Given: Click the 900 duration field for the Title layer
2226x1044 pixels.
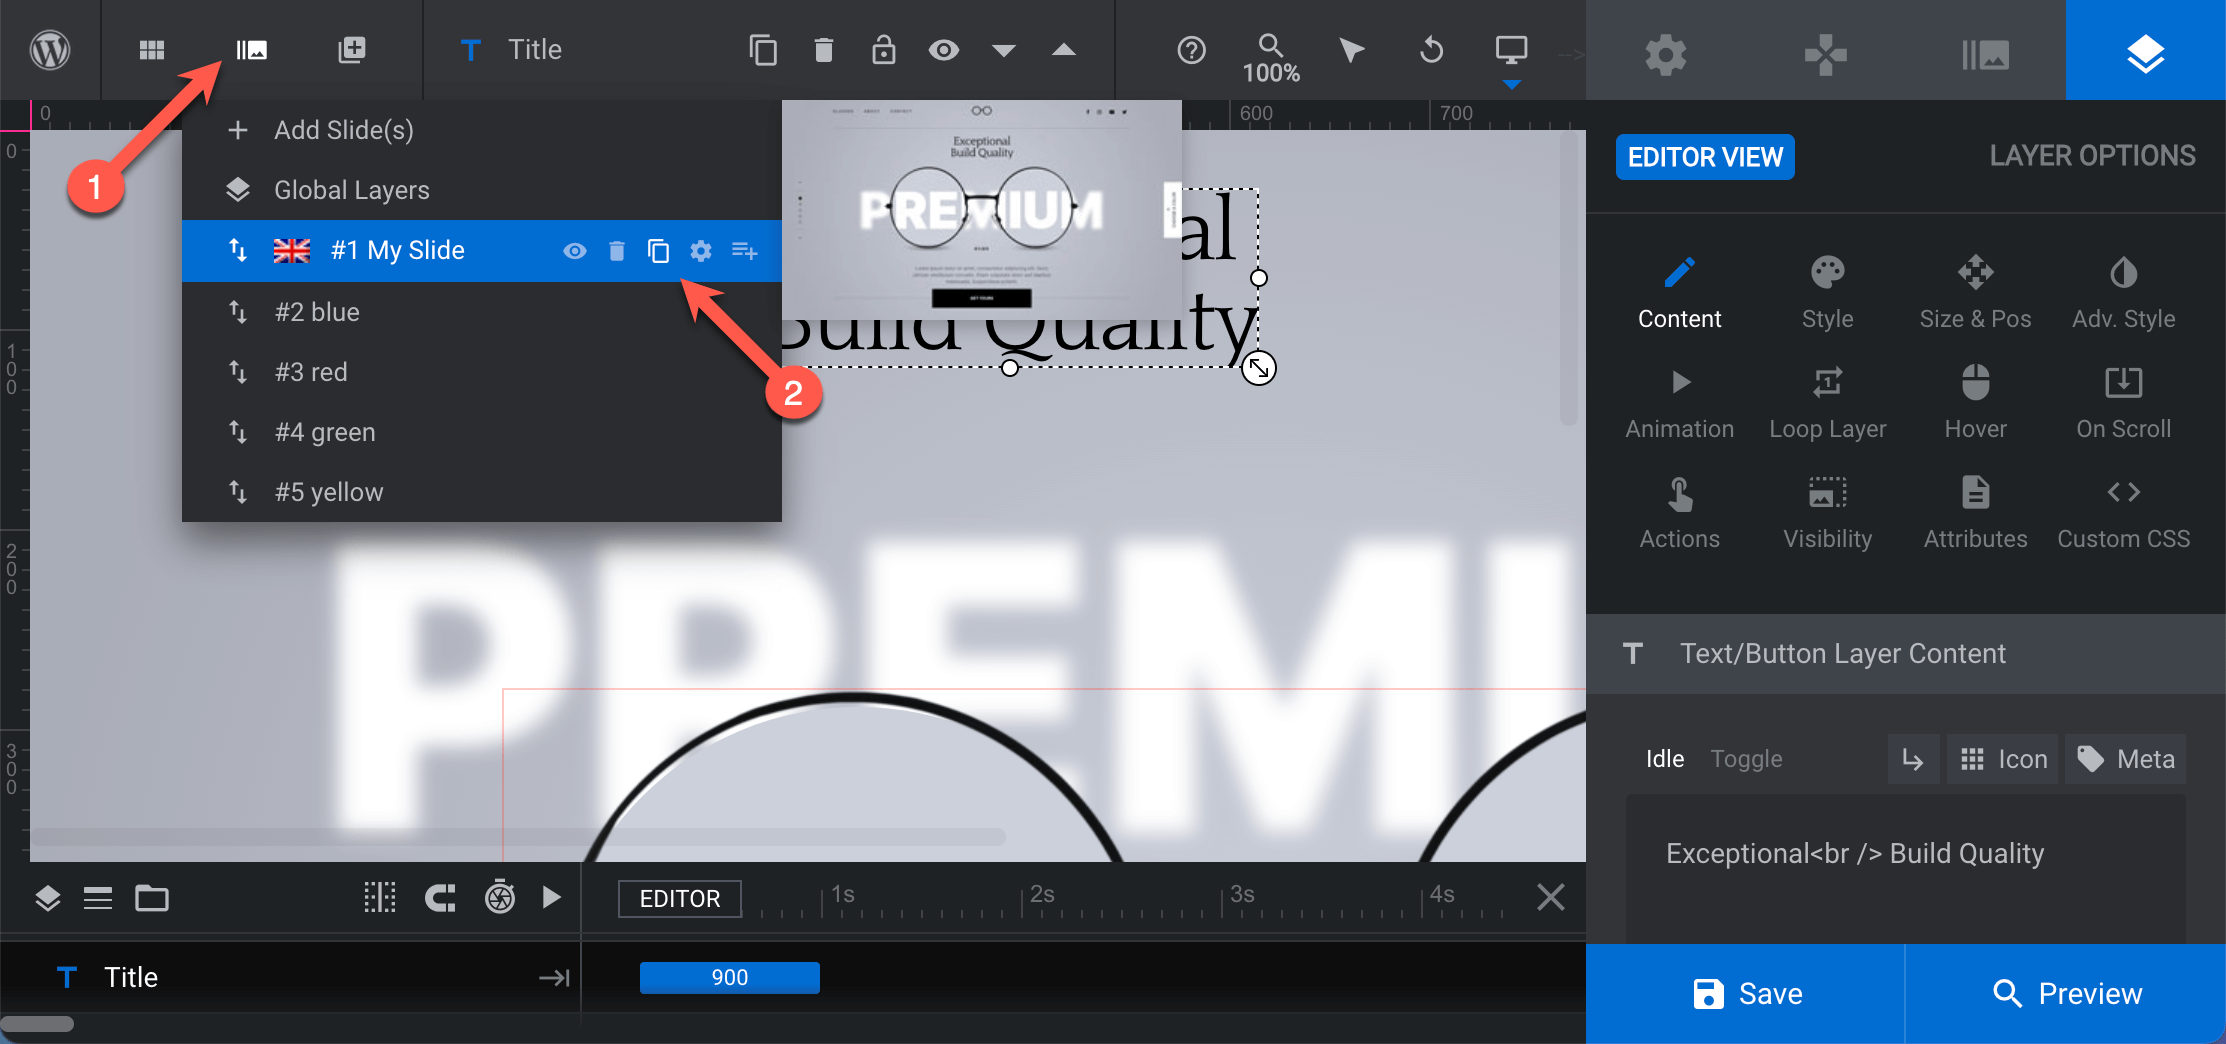Looking at the screenshot, I should tap(729, 977).
